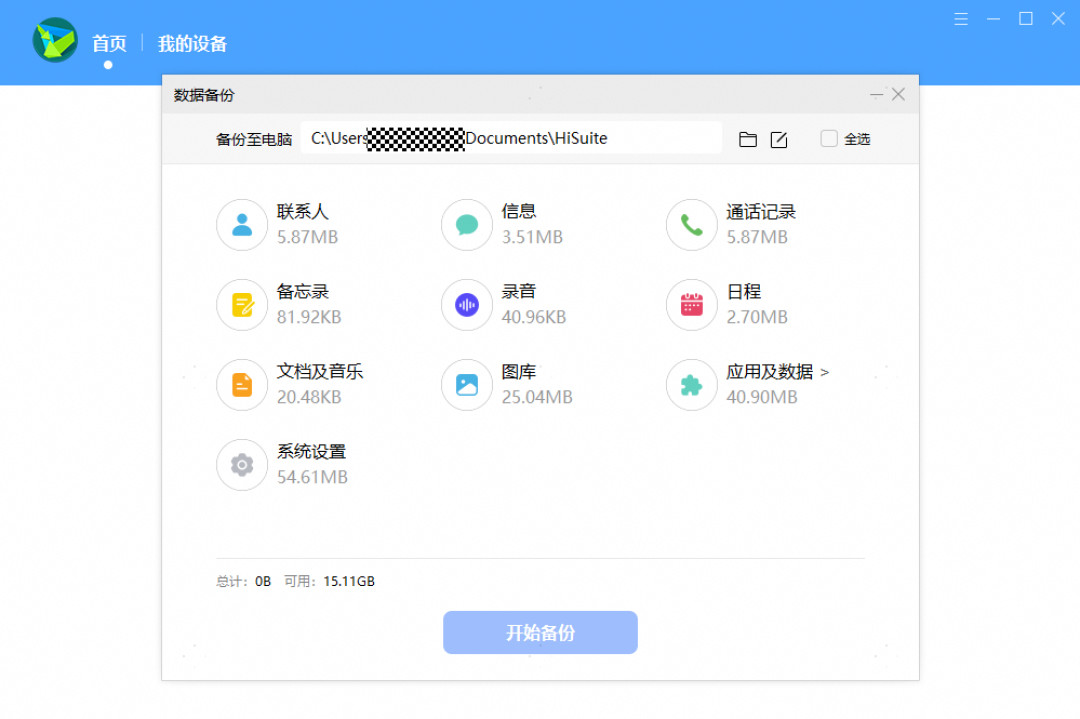Select the Memo (备忘录) notepad icon

[x=242, y=305]
